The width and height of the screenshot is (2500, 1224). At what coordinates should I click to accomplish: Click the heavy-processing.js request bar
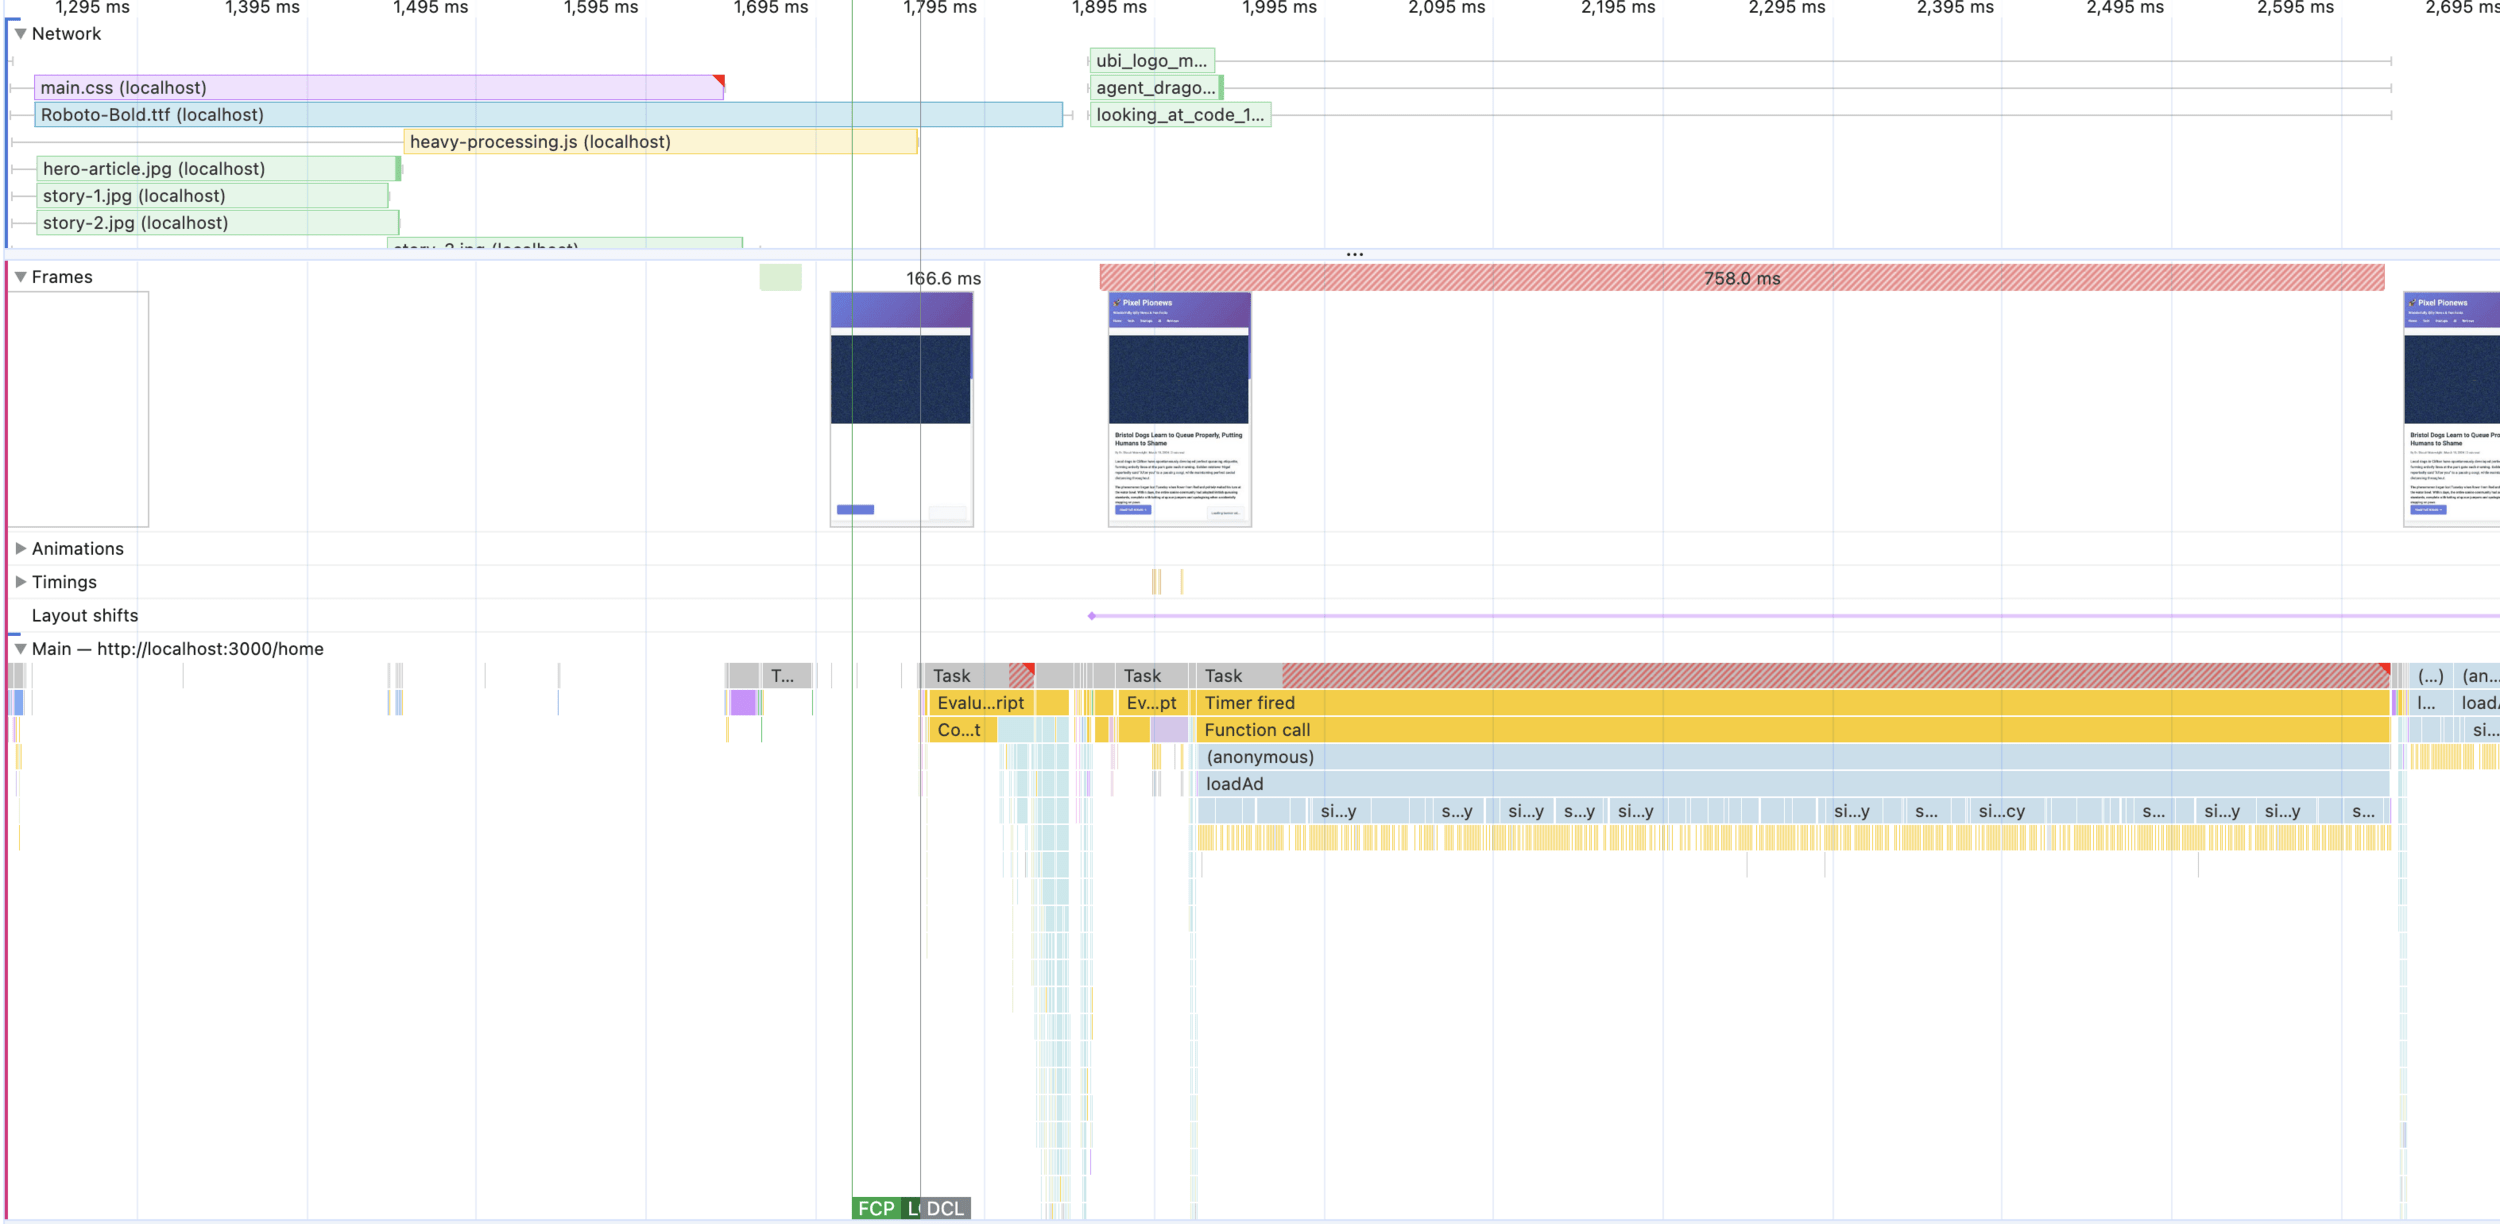tap(660, 142)
